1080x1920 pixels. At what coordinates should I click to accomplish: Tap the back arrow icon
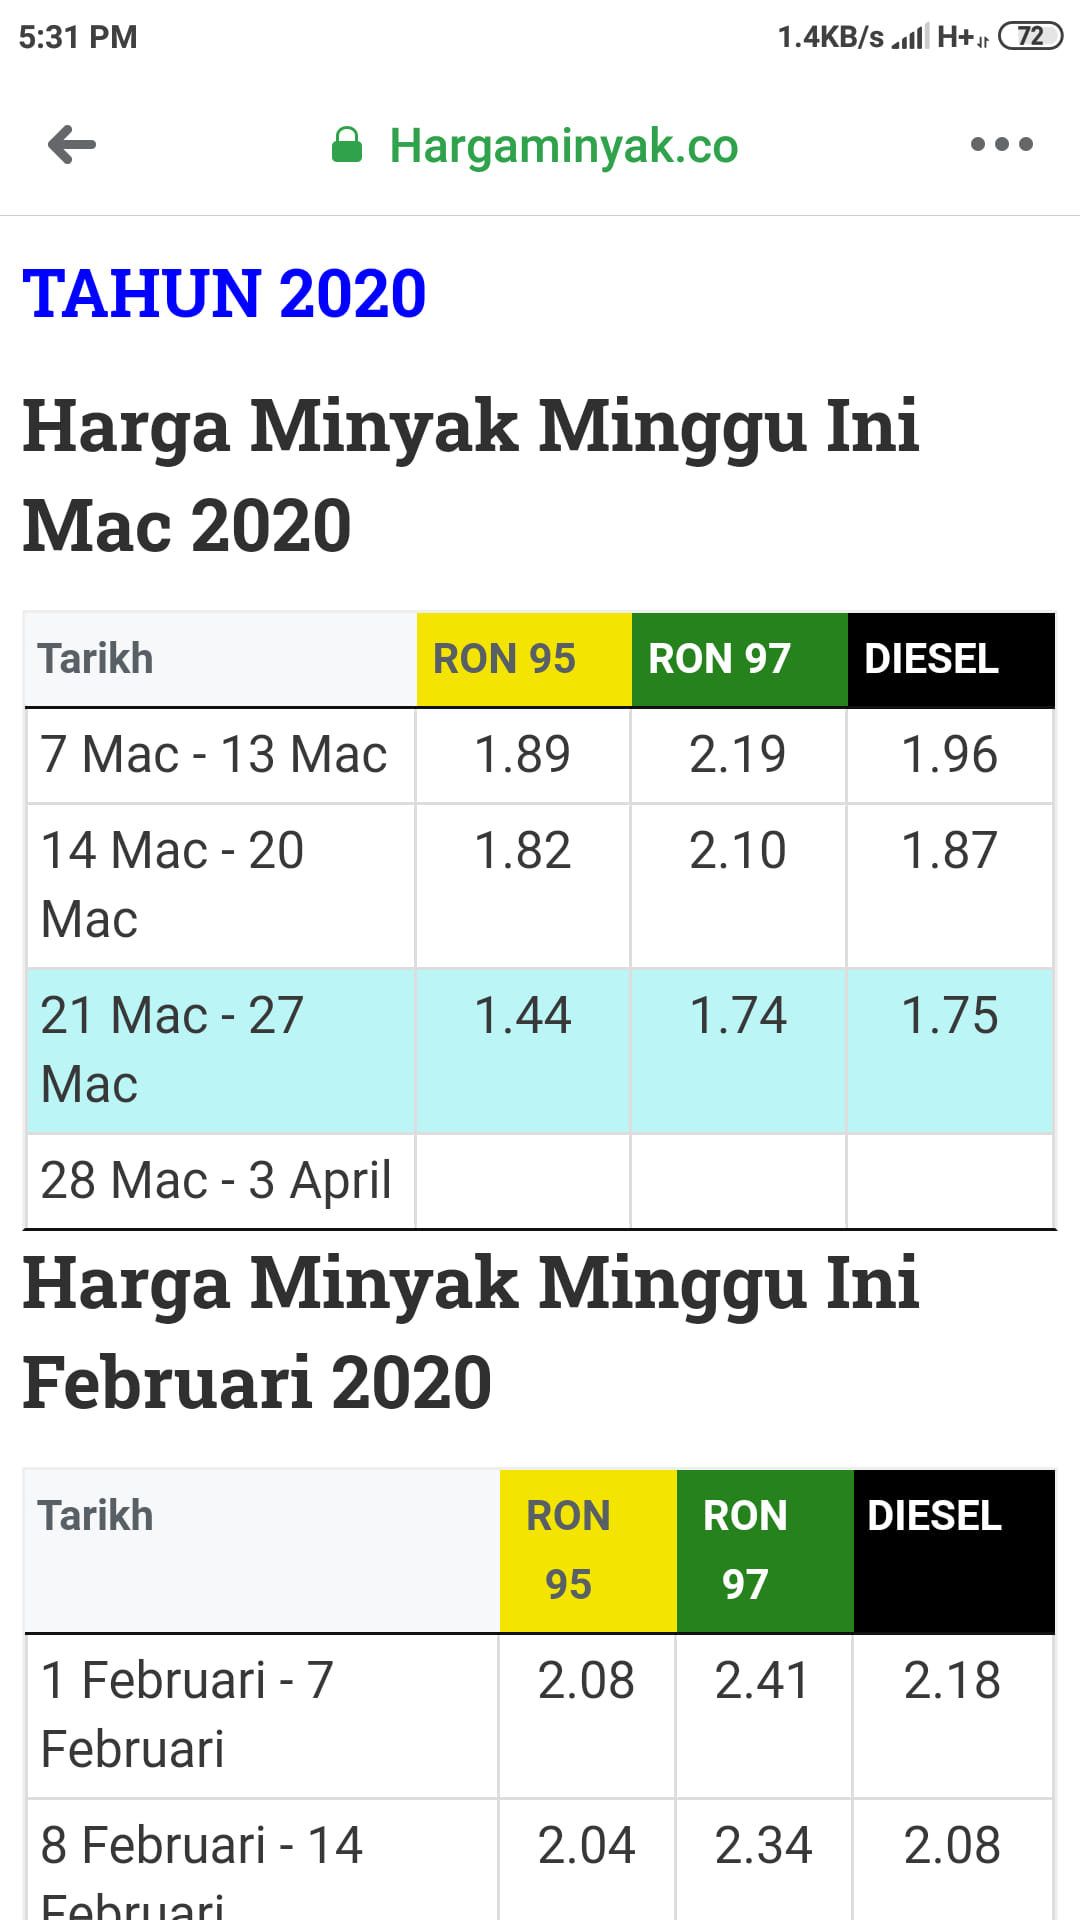pos(72,145)
